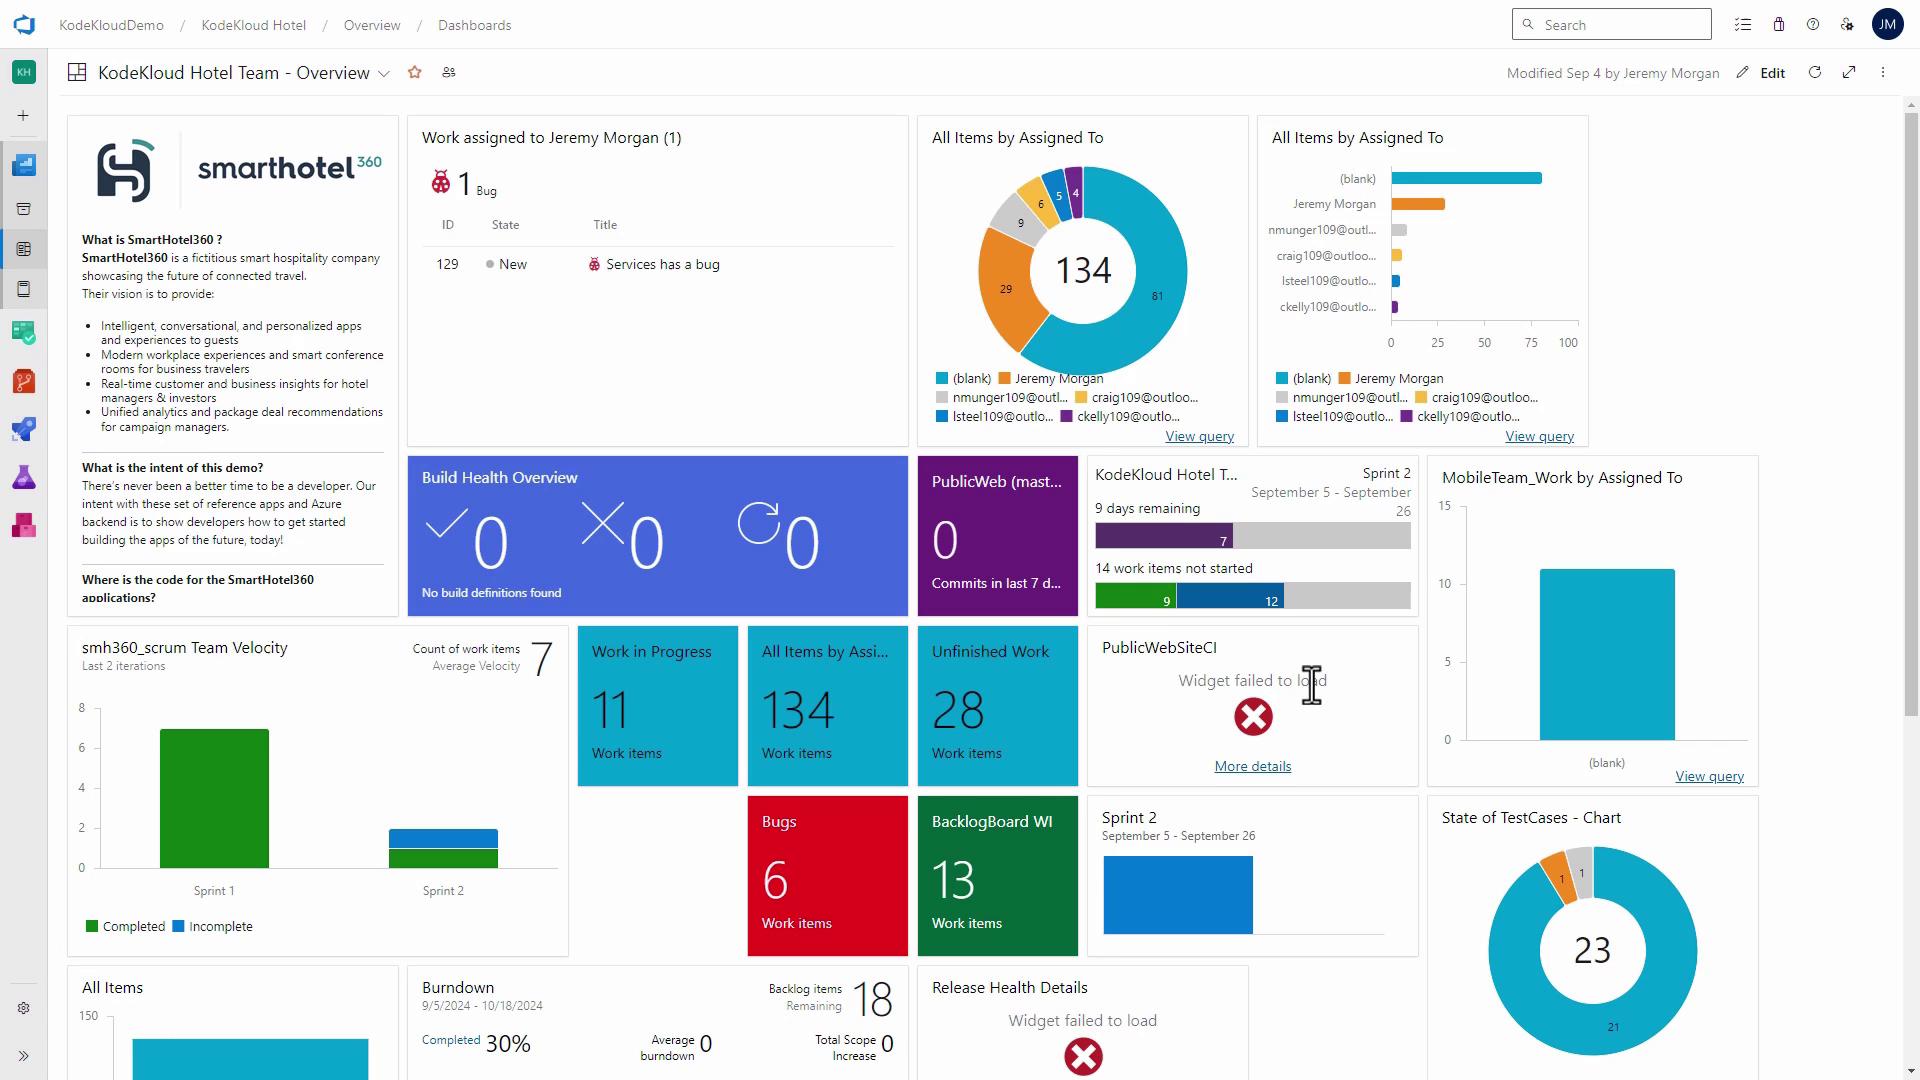The image size is (1920, 1080).
Task: Open Test Plans icon in sidebar
Action: [x=24, y=477]
